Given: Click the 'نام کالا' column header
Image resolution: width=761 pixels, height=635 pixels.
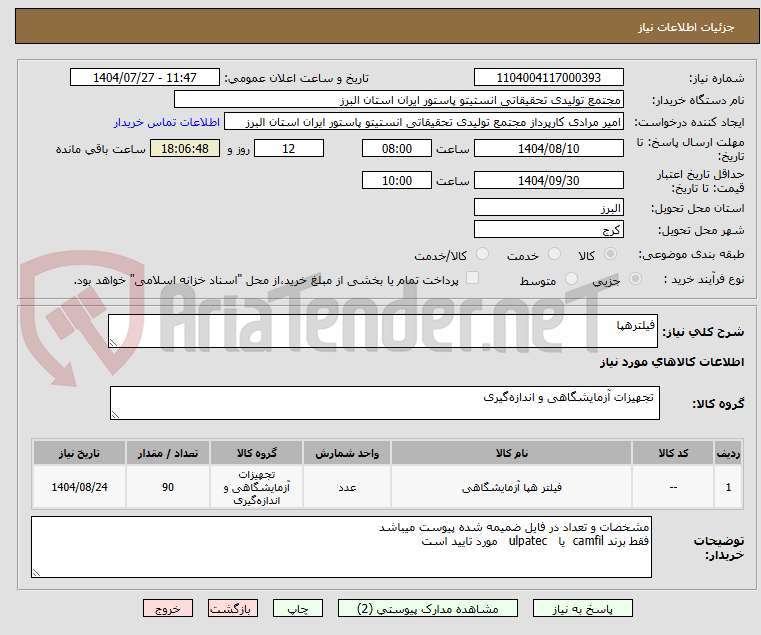Looking at the screenshot, I should [512, 453].
